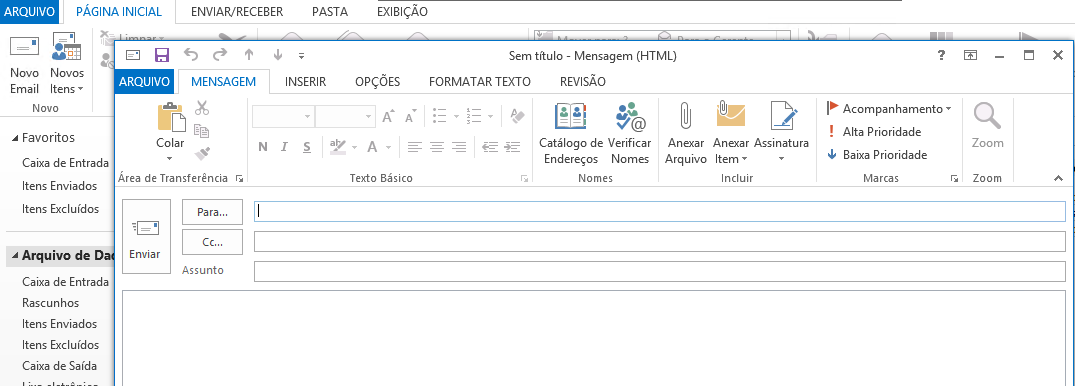This screenshot has width=1075, height=386.
Task: Increase indent of paragraph
Action: click(x=512, y=146)
